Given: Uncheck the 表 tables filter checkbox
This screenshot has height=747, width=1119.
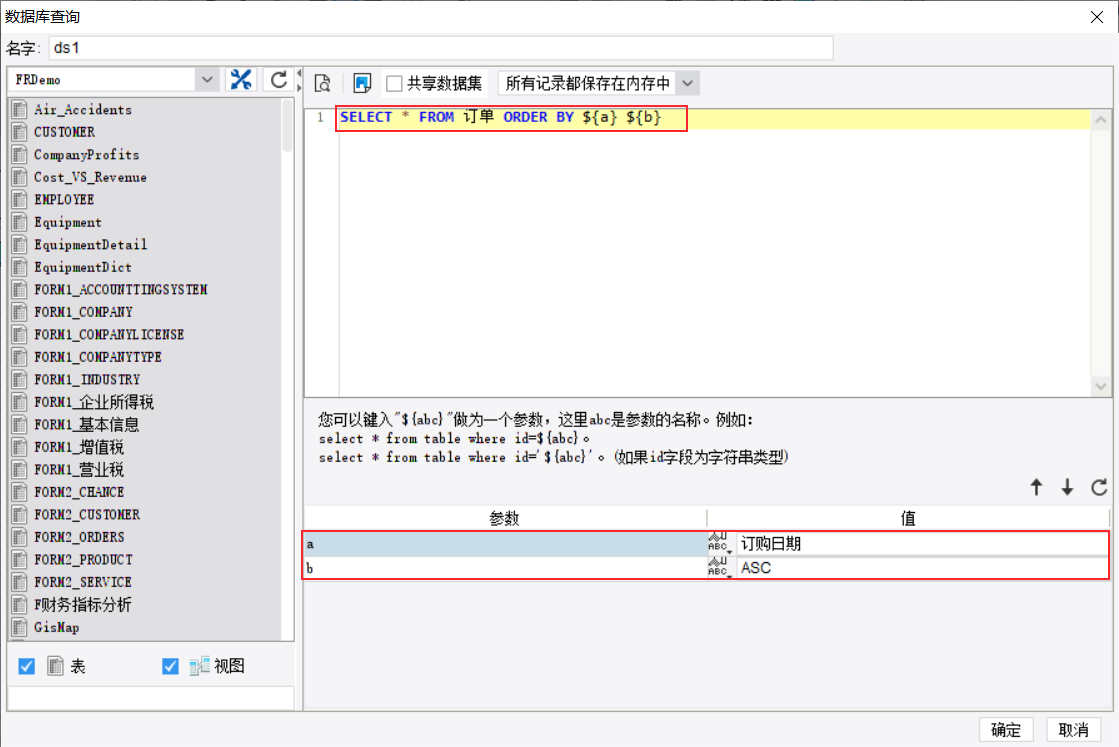Looking at the screenshot, I should 26,666.
